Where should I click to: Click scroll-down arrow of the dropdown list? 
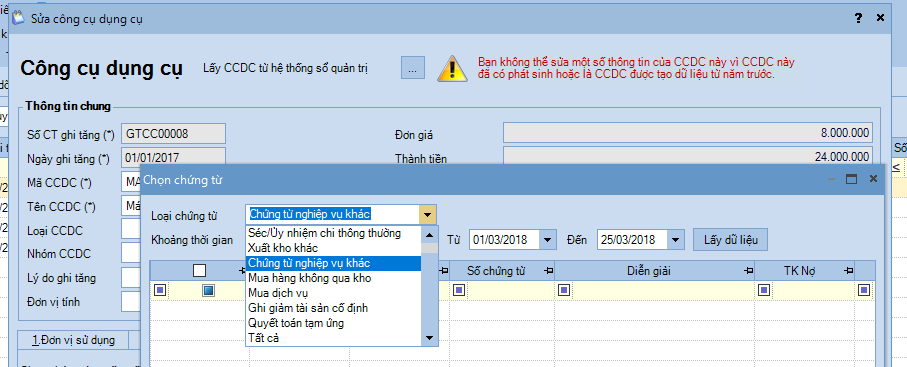coord(429,337)
